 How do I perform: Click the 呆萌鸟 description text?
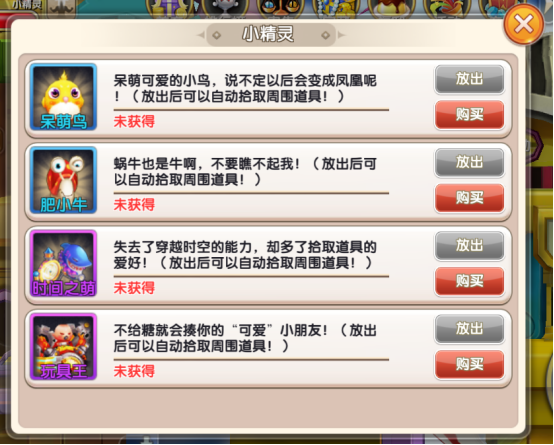point(245,88)
